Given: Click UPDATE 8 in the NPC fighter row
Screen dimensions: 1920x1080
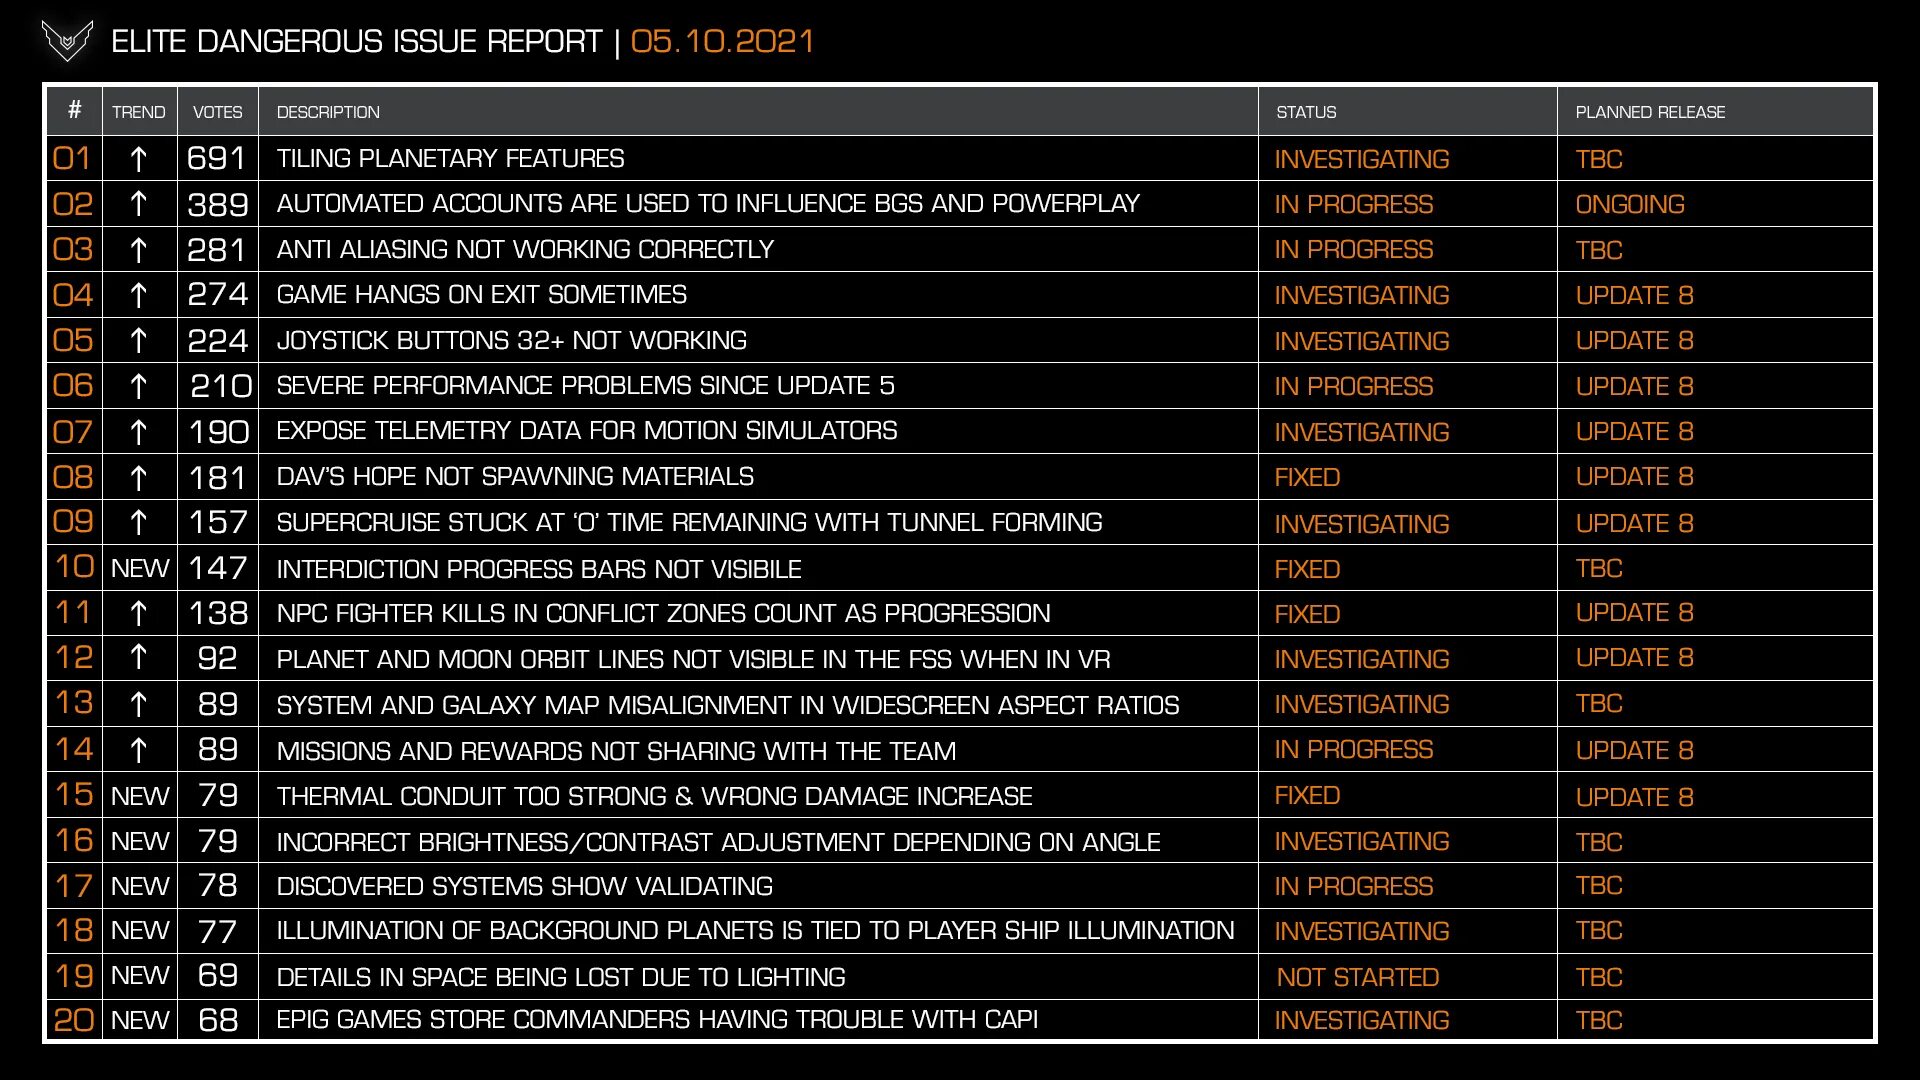Looking at the screenshot, I should (x=1634, y=613).
